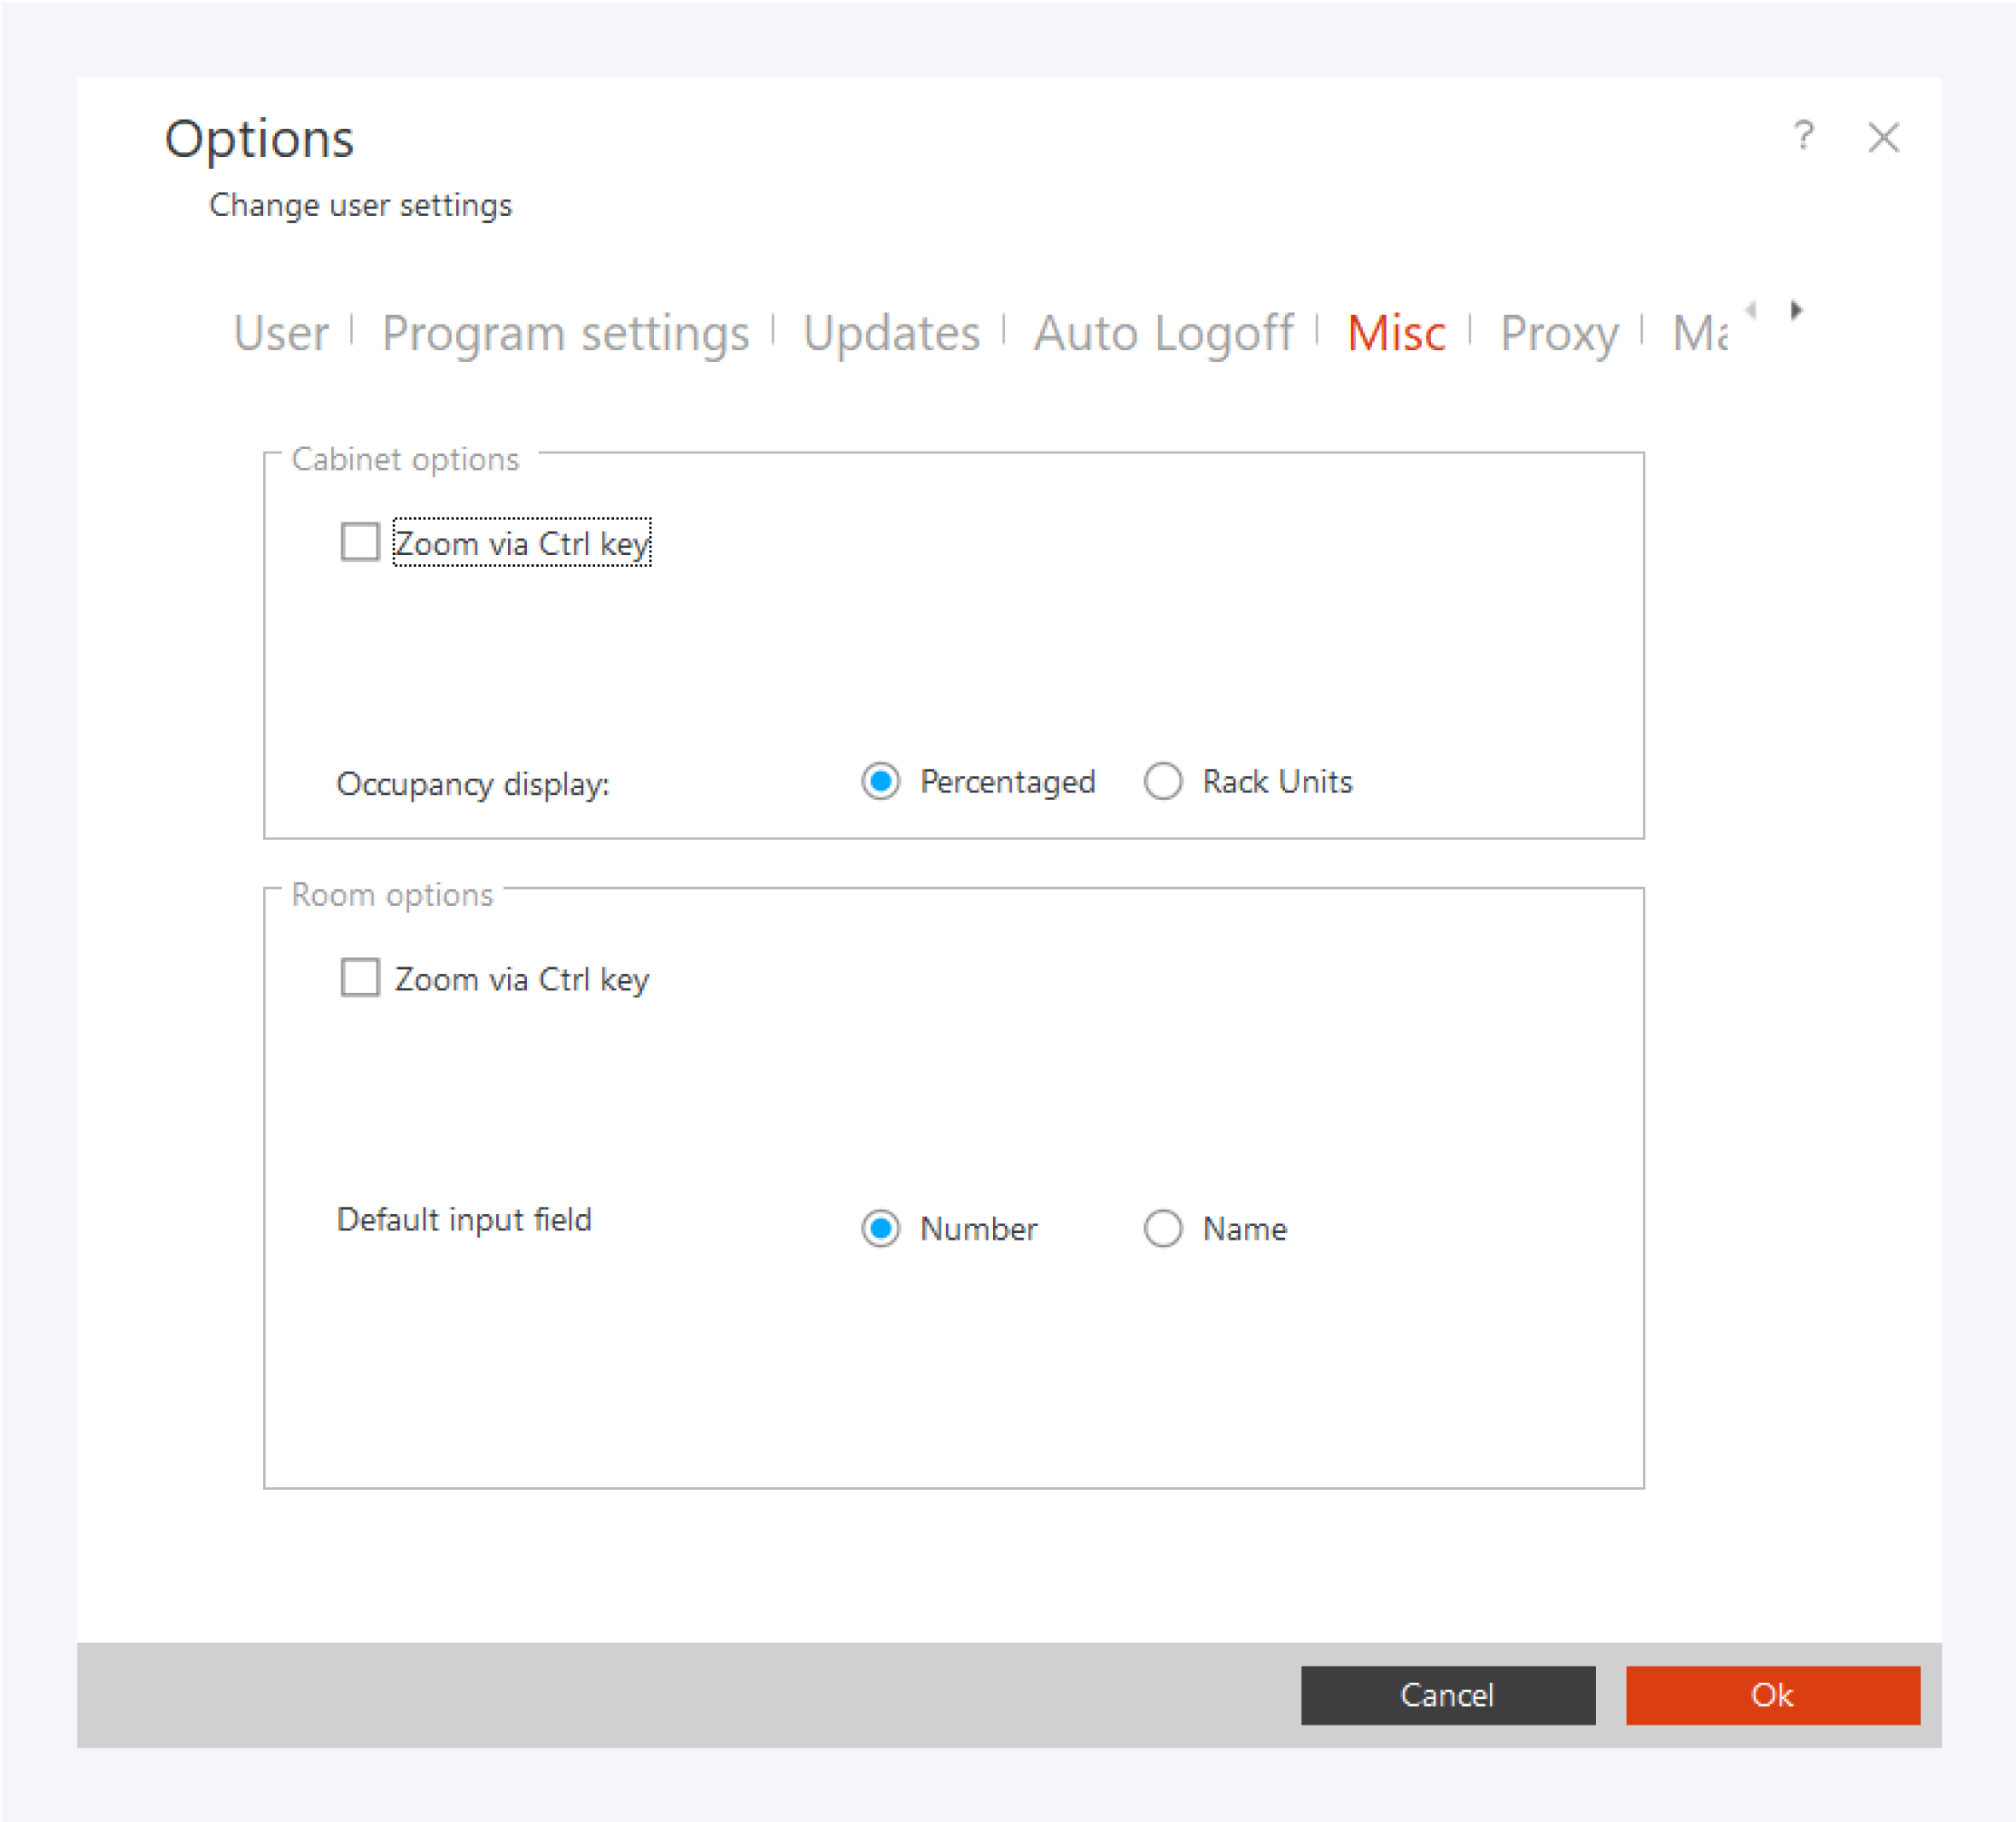This screenshot has width=2016, height=1822.
Task: Choose Rack Units occupancy display
Action: pyautogui.click(x=1163, y=781)
